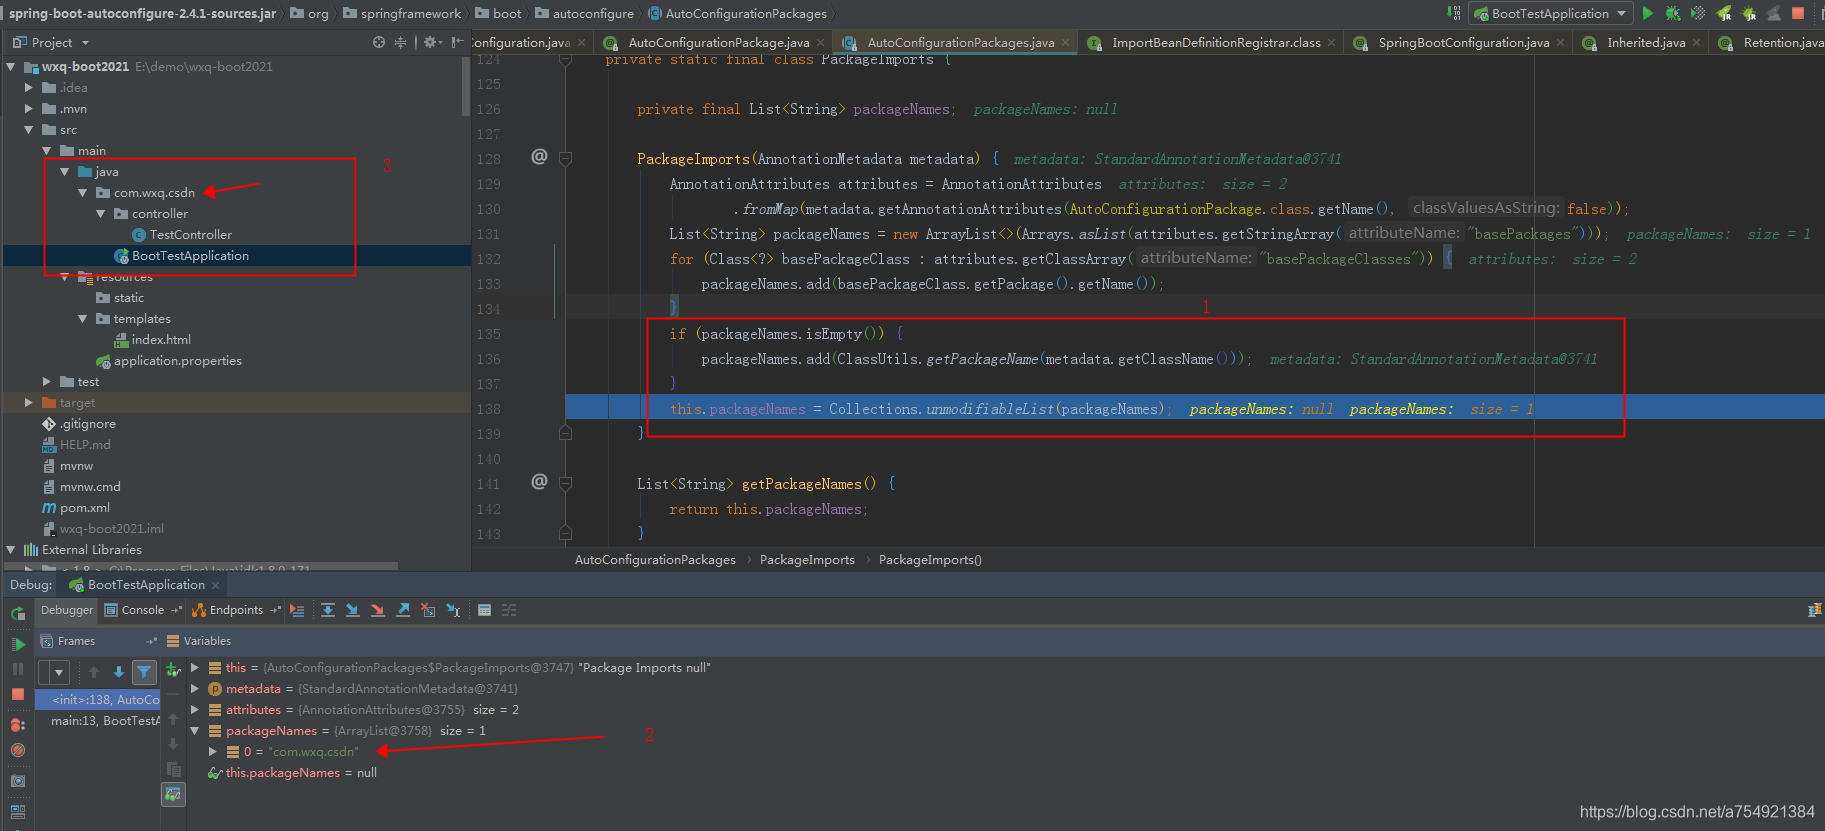
Task: Click the Drop Frame icon
Action: pos(427,610)
